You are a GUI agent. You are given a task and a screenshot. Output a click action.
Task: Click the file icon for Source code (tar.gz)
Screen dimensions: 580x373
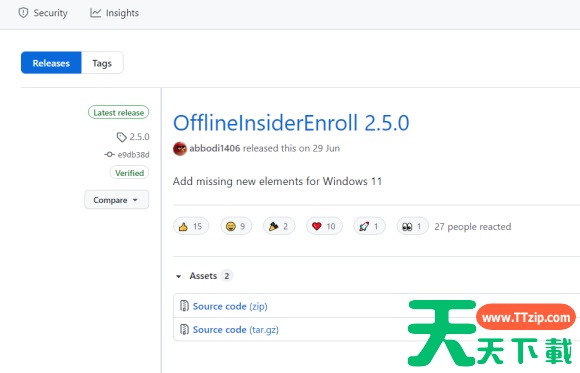184,329
